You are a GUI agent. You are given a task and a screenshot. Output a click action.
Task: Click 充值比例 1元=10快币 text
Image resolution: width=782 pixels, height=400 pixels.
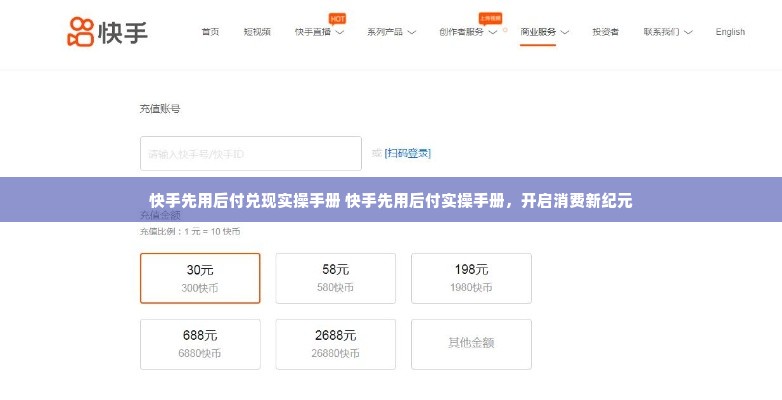(190, 231)
